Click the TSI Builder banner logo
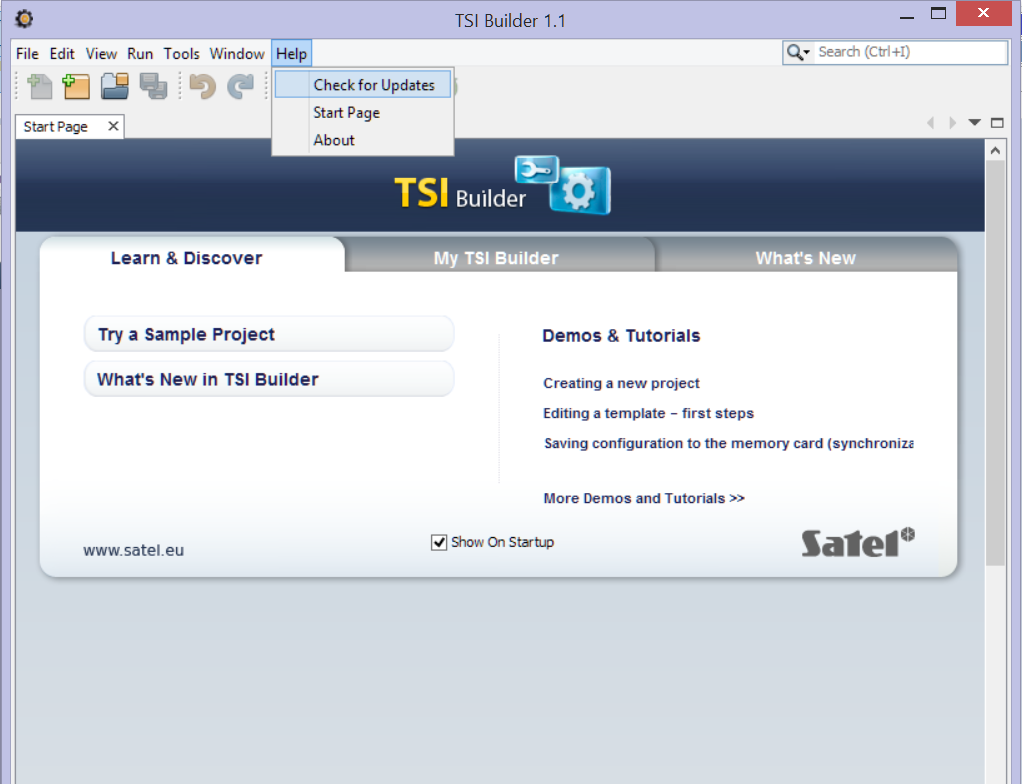 pos(503,186)
